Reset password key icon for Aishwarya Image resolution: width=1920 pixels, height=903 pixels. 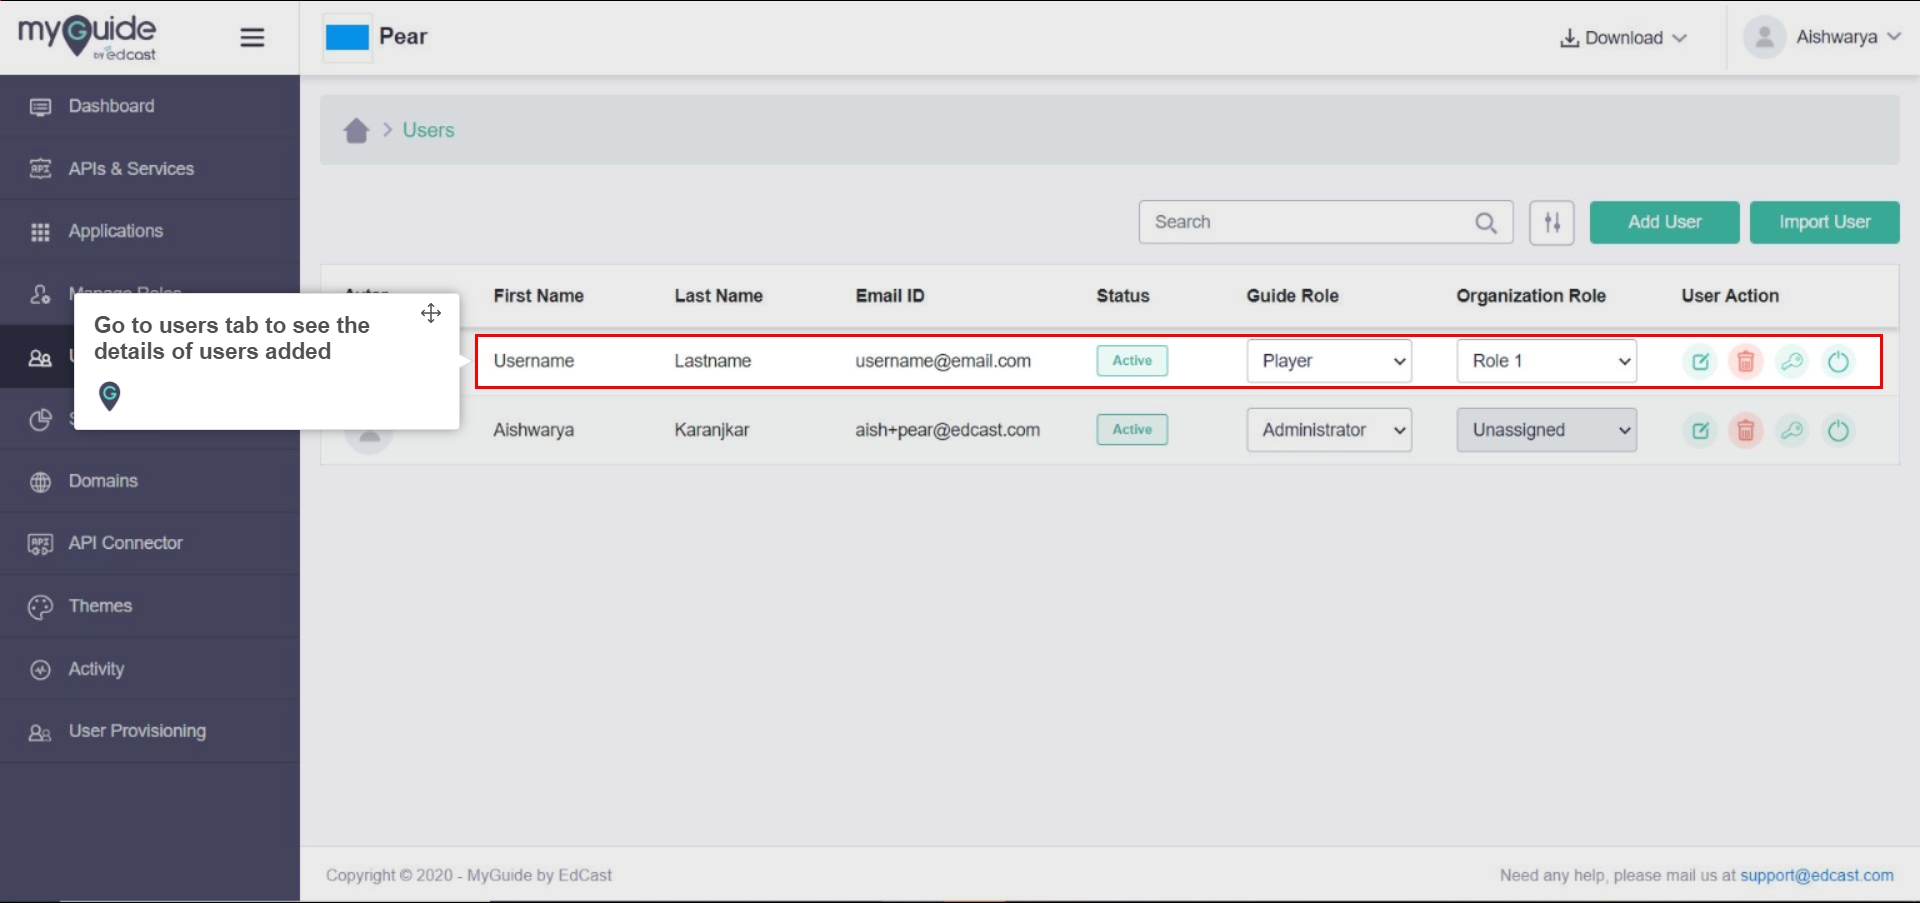1792,430
